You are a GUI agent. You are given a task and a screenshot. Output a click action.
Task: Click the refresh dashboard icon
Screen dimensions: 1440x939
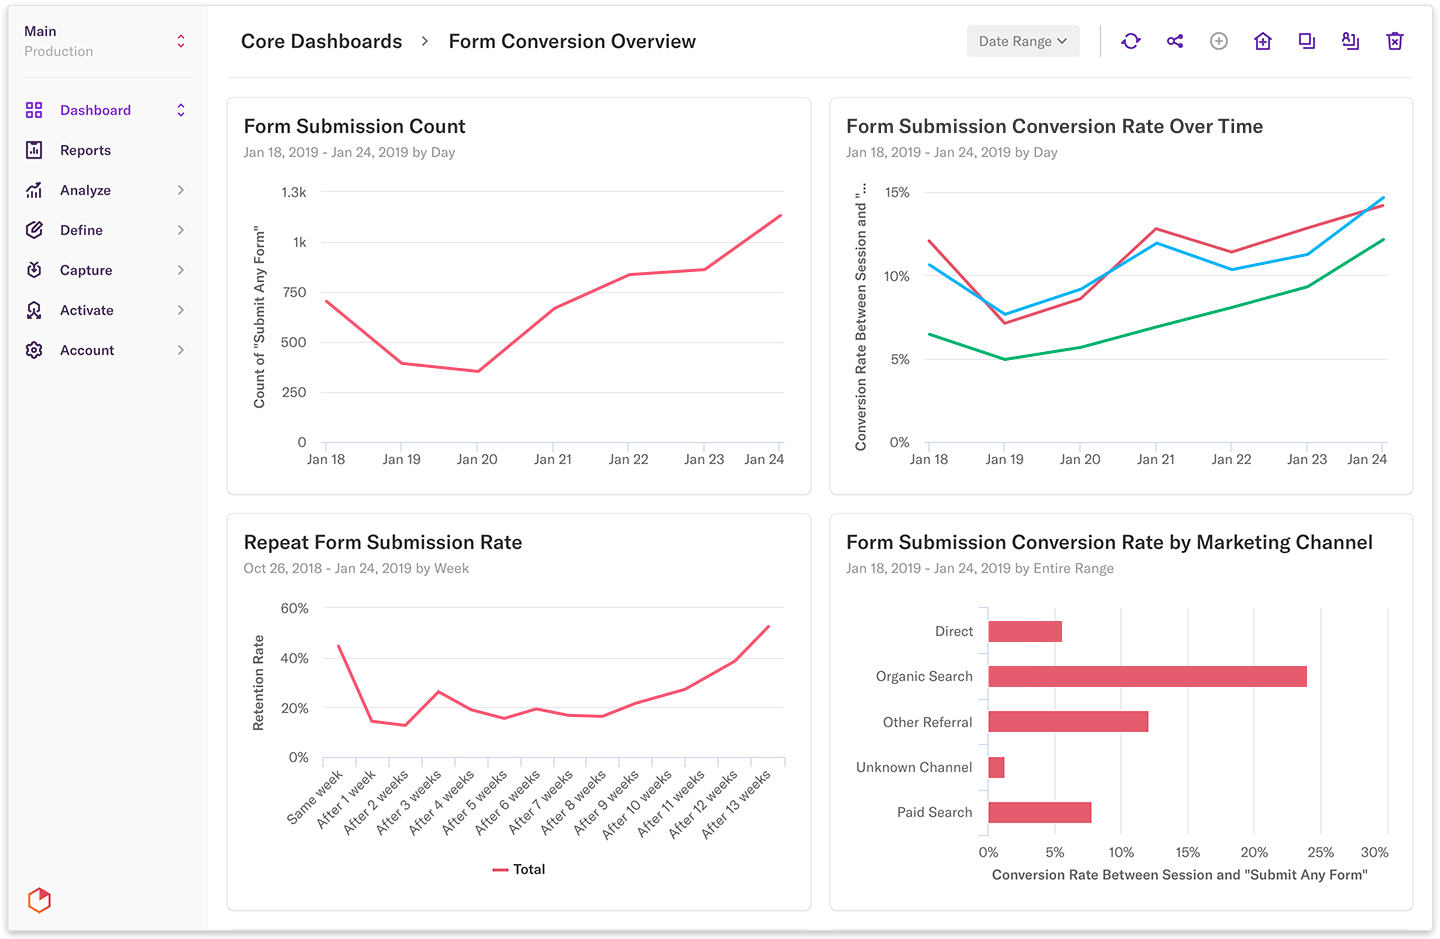(x=1131, y=41)
